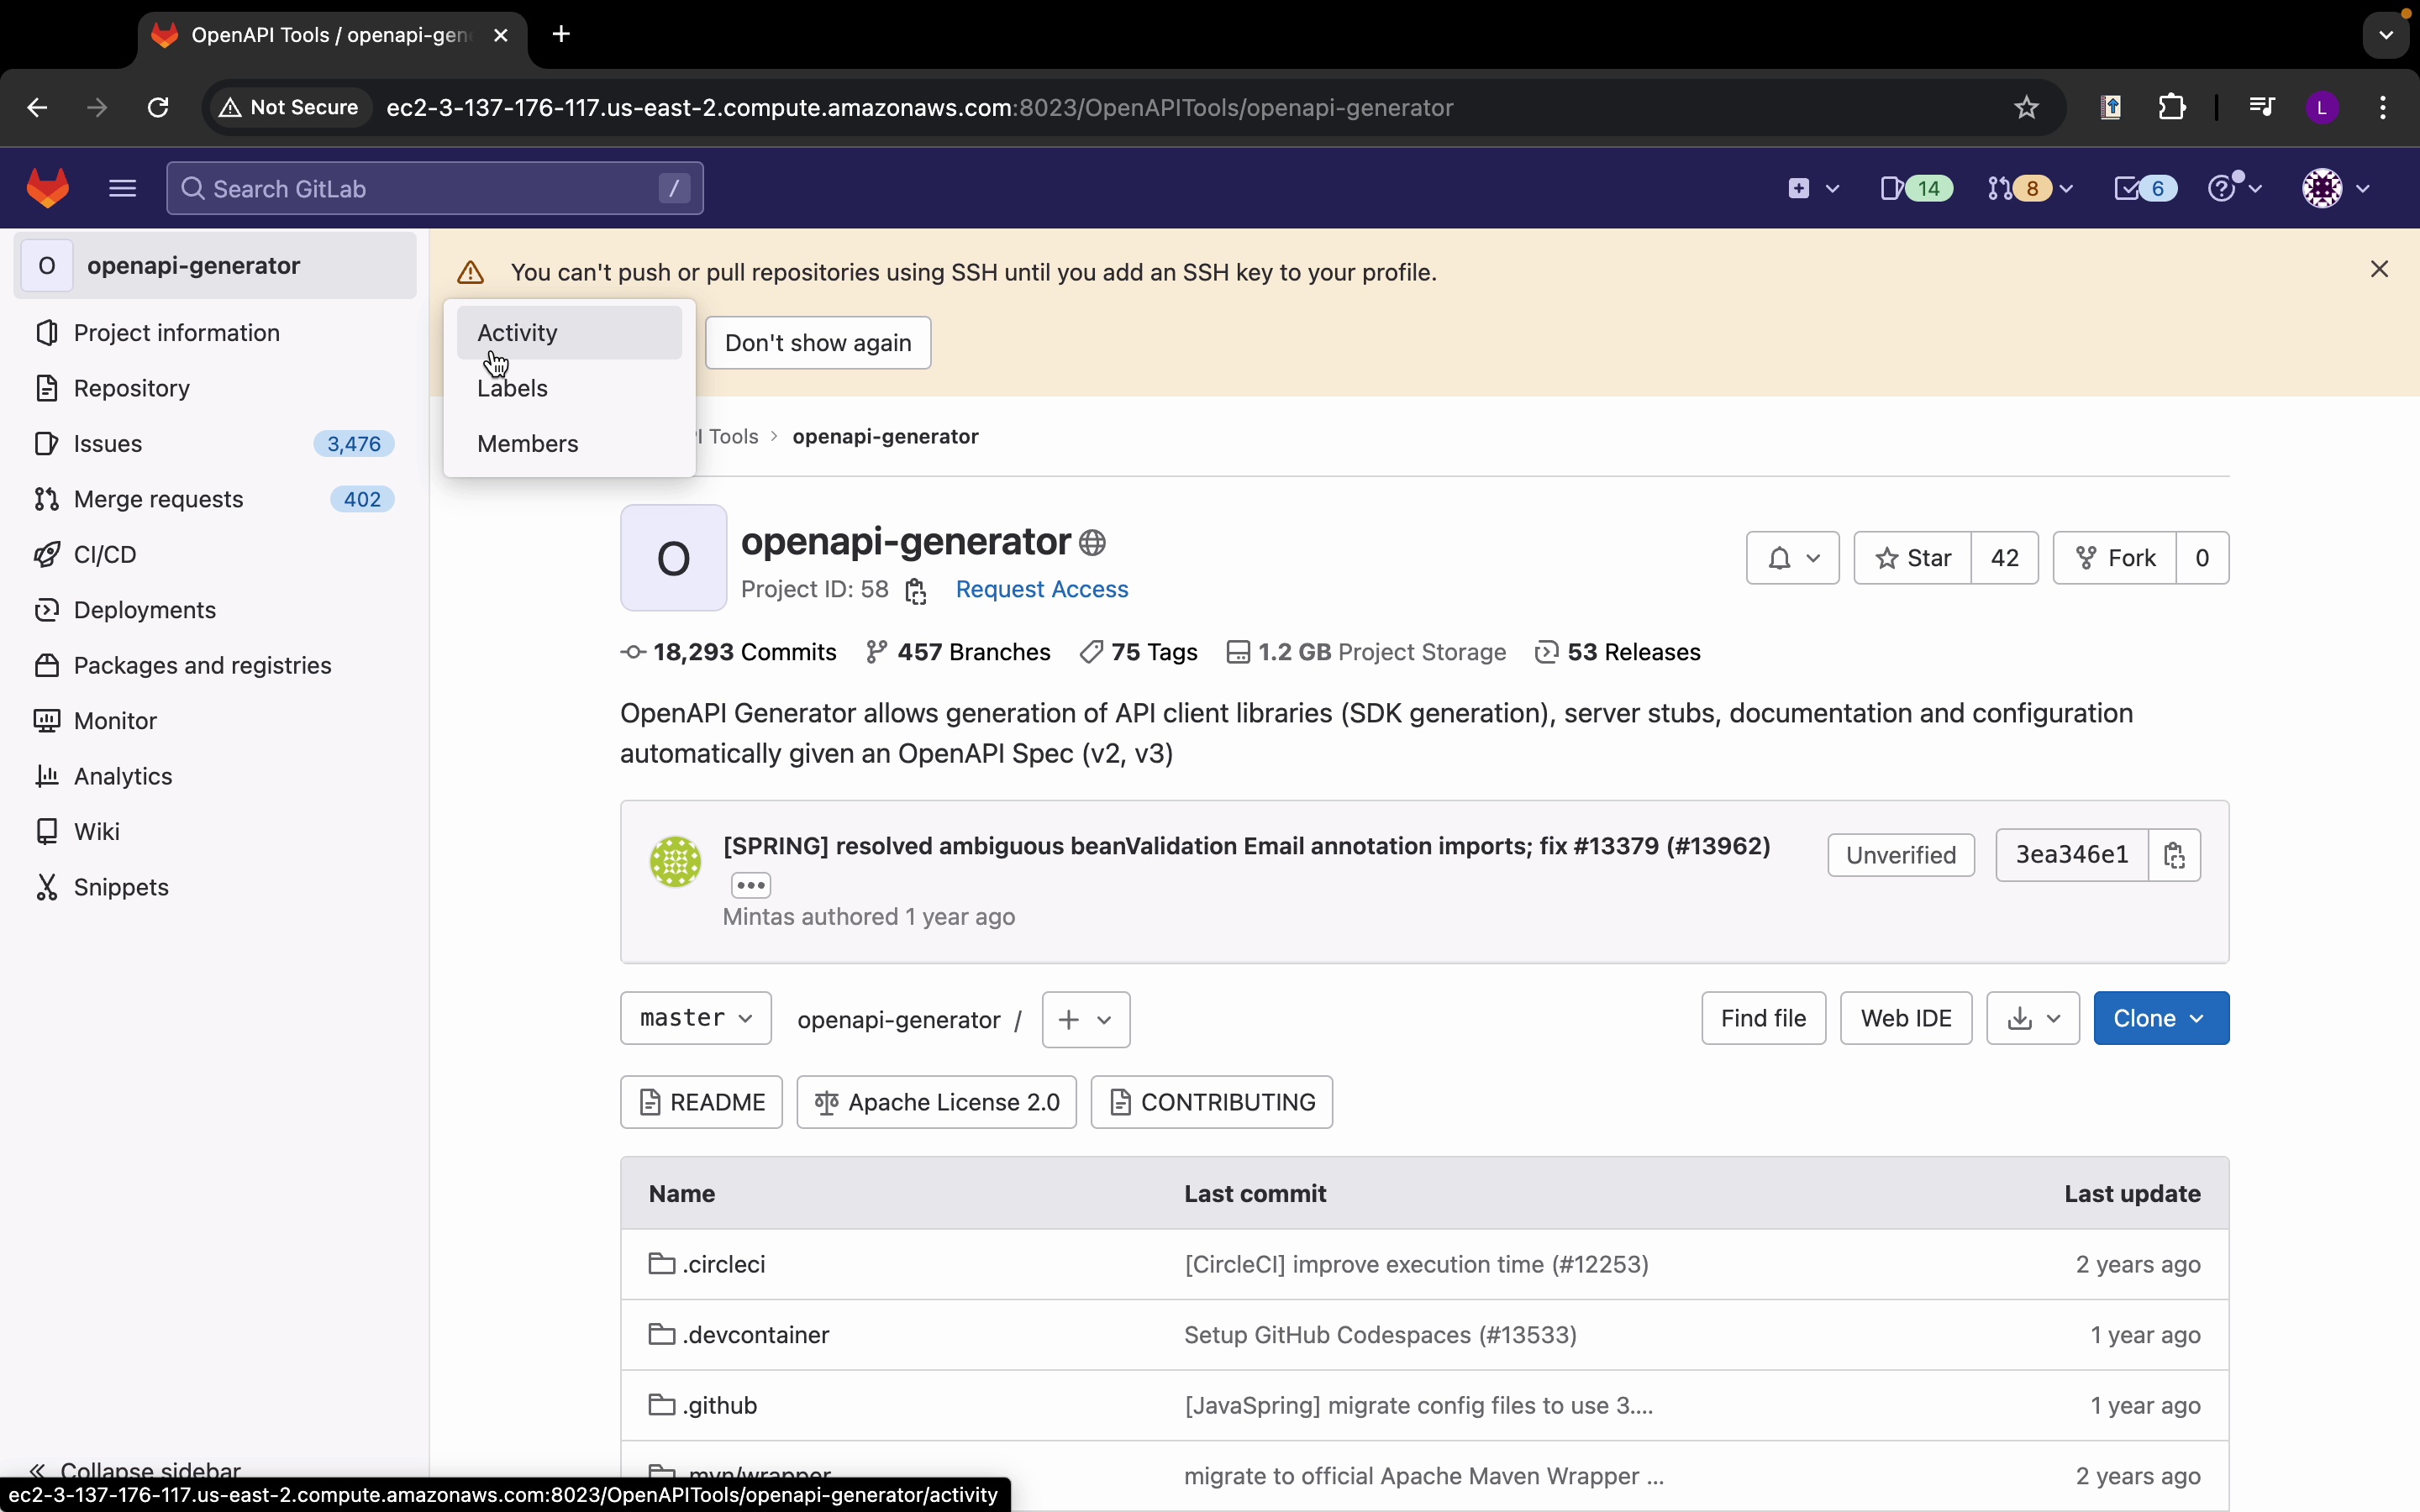Image resolution: width=2420 pixels, height=1512 pixels.
Task: Open the master branch dropdown
Action: (x=696, y=1018)
